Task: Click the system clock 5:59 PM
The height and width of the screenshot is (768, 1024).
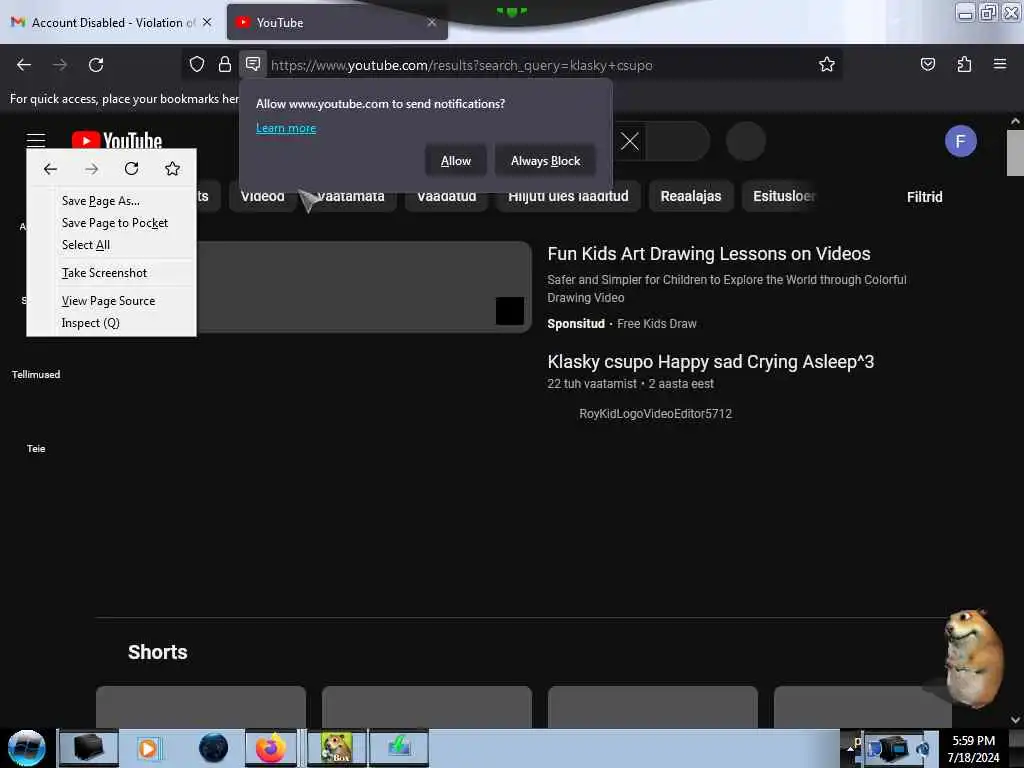Action: pyautogui.click(x=973, y=741)
